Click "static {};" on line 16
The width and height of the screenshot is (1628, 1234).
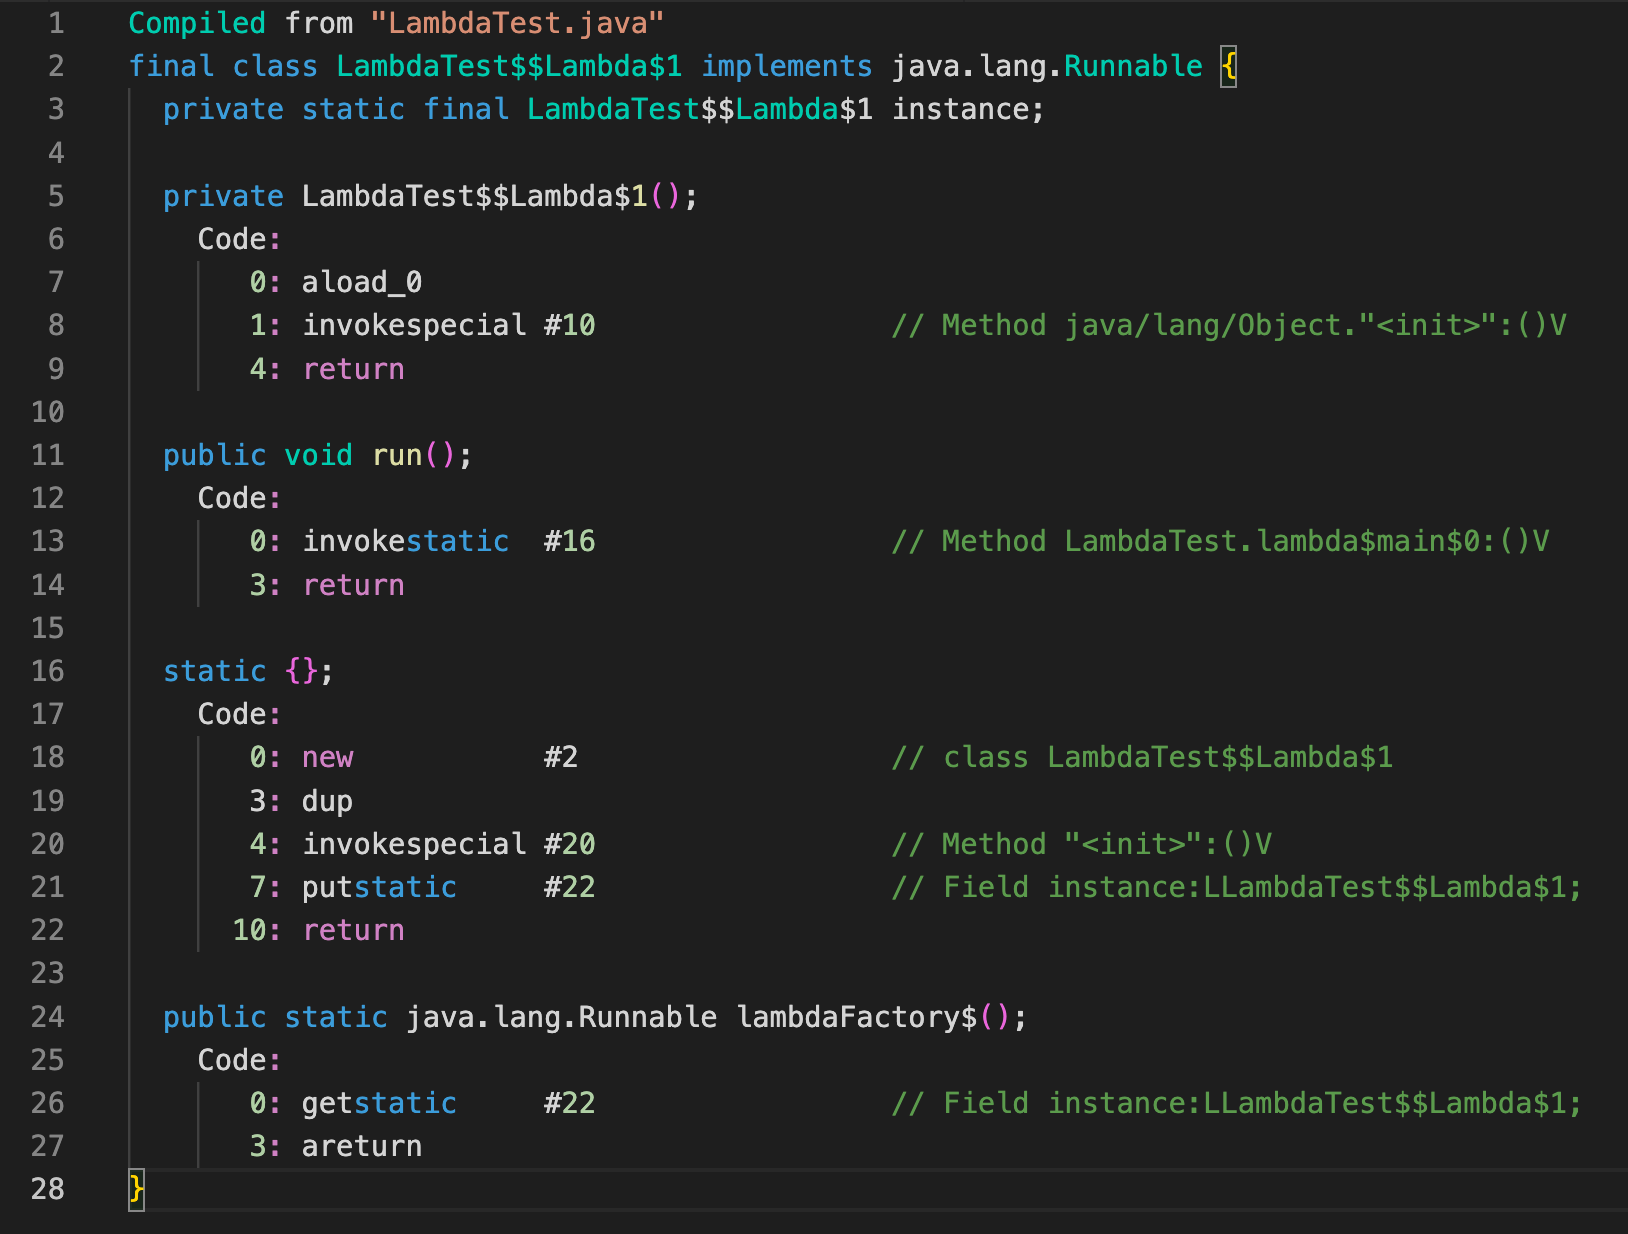[x=249, y=671]
